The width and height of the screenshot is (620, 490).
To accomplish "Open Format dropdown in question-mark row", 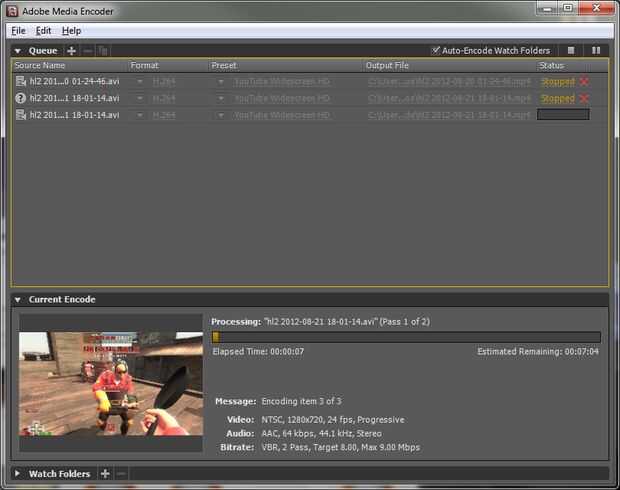I will [140, 98].
